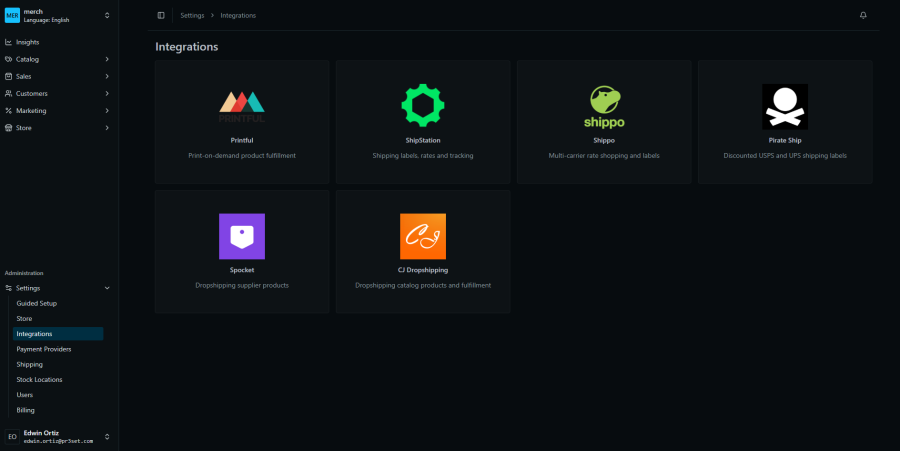Open Store under Settings
The width and height of the screenshot is (900, 451).
(x=58, y=318)
